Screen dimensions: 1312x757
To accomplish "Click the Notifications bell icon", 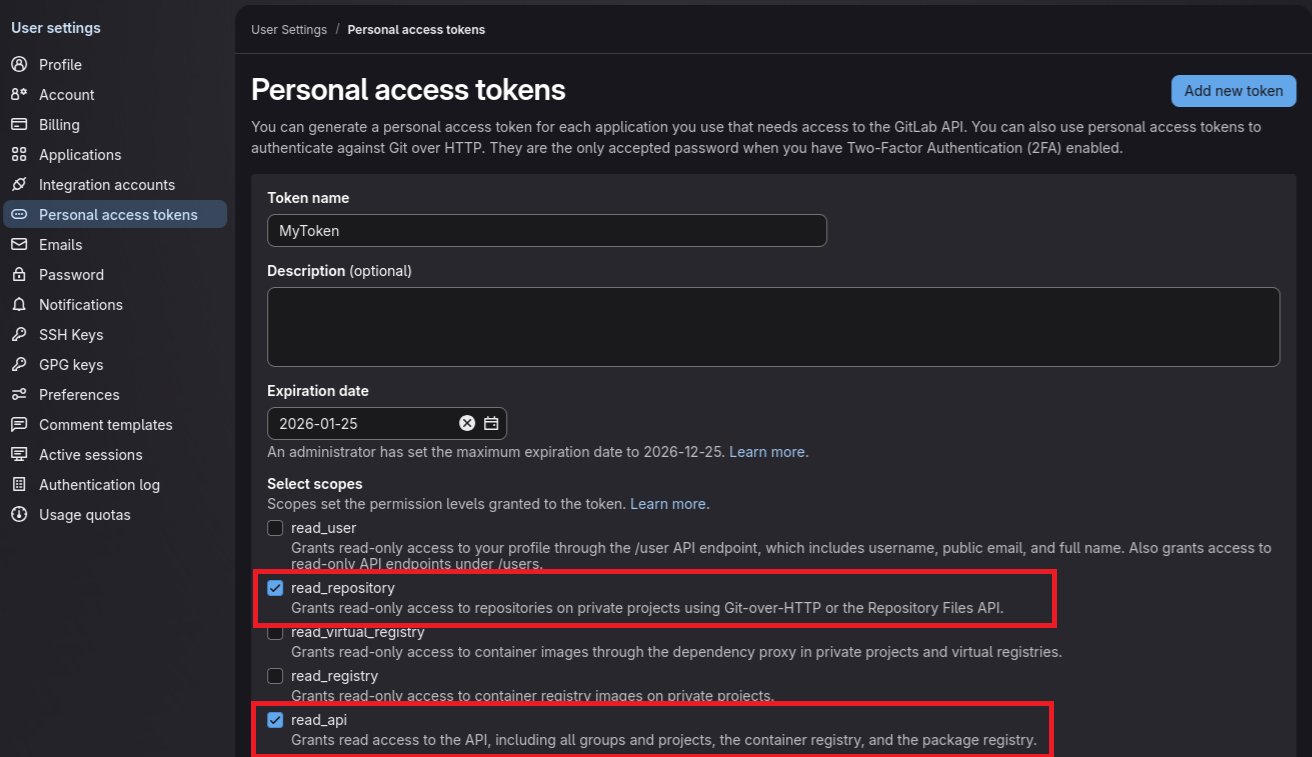I will point(19,304).
